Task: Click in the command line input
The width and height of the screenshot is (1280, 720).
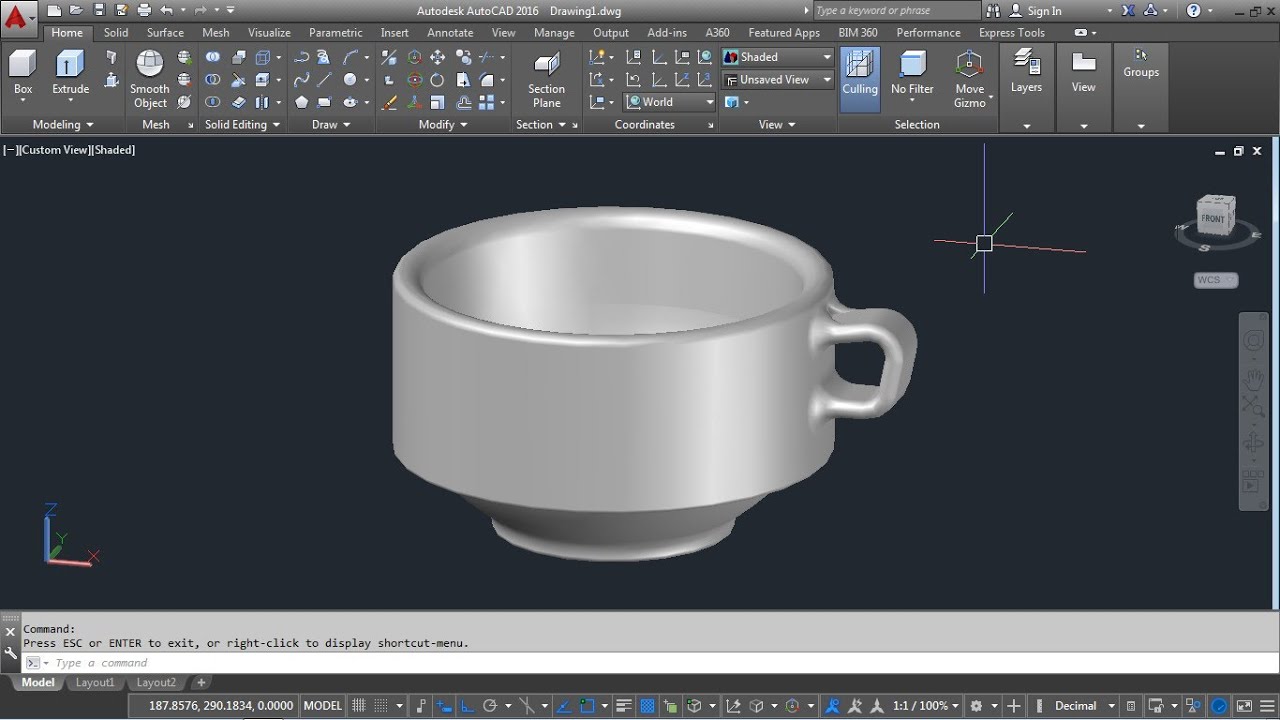Action: coord(660,663)
